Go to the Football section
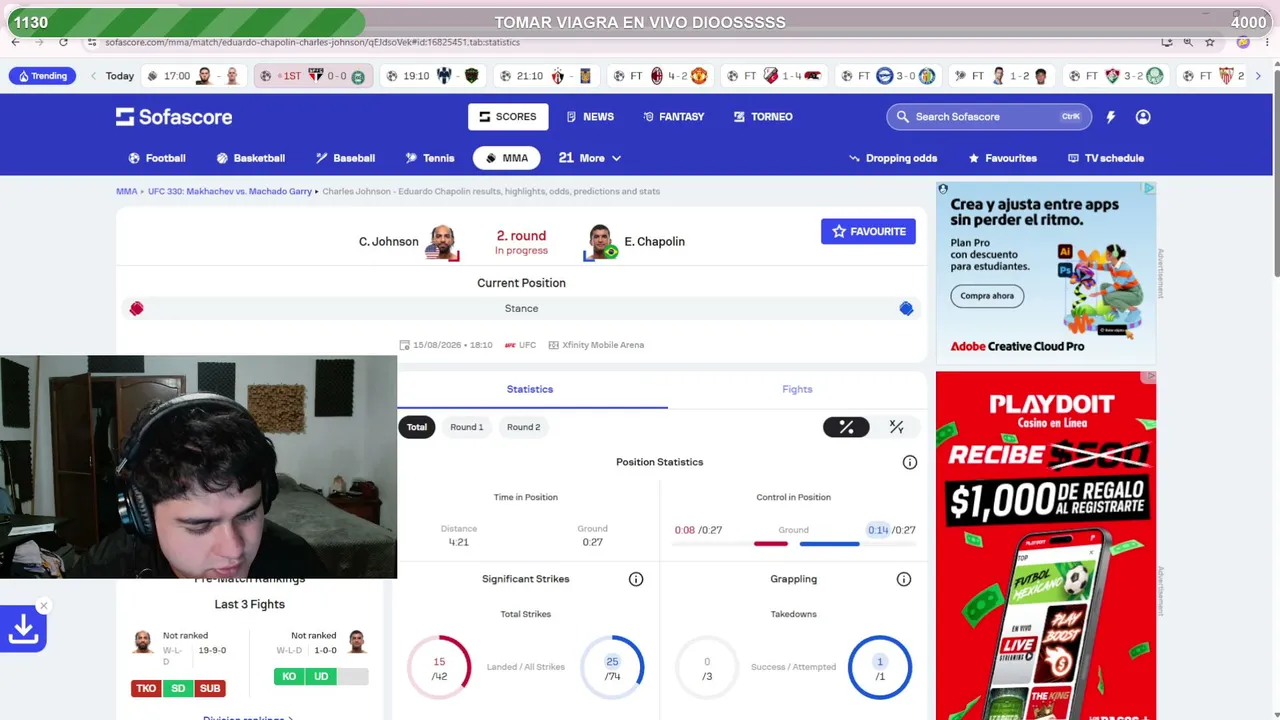The width and height of the screenshot is (1280, 720). (x=157, y=158)
